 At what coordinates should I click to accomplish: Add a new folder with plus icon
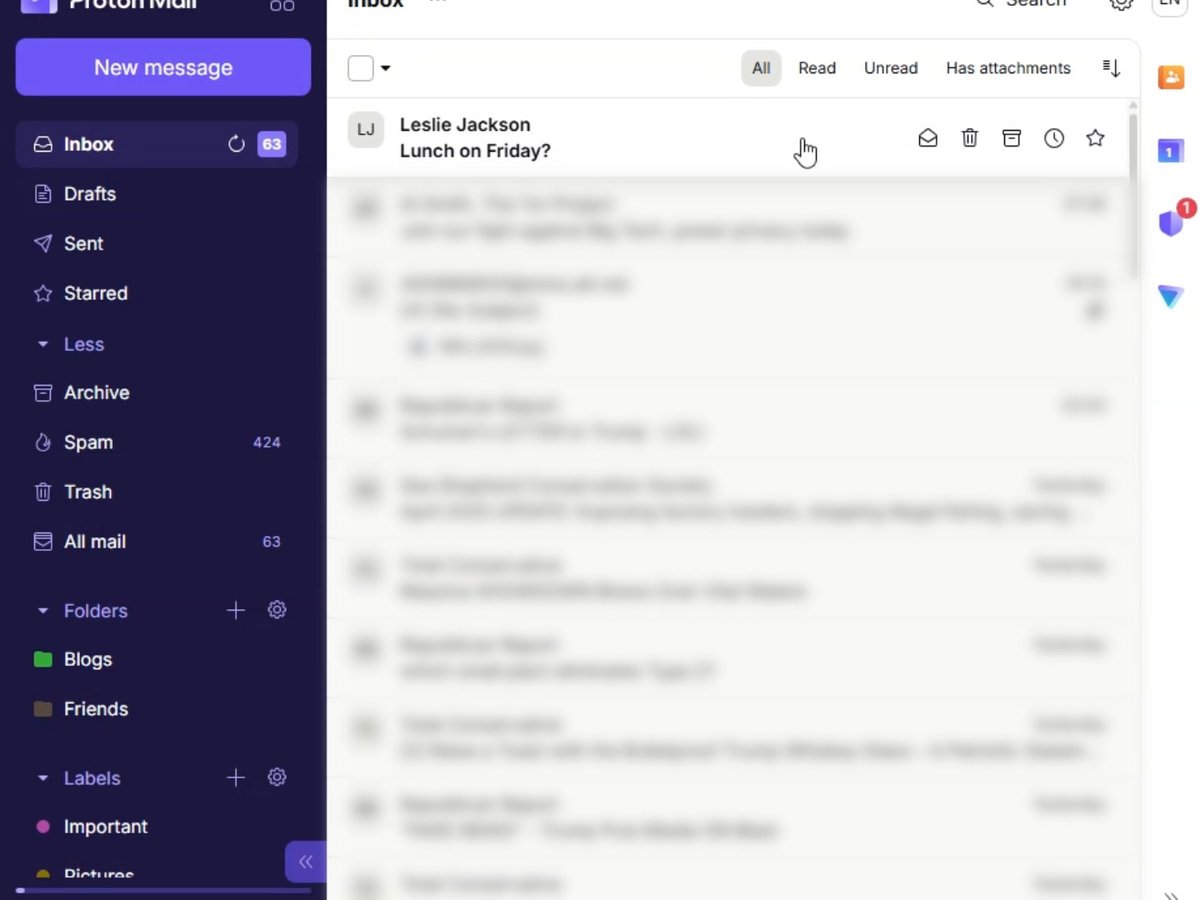click(x=236, y=610)
